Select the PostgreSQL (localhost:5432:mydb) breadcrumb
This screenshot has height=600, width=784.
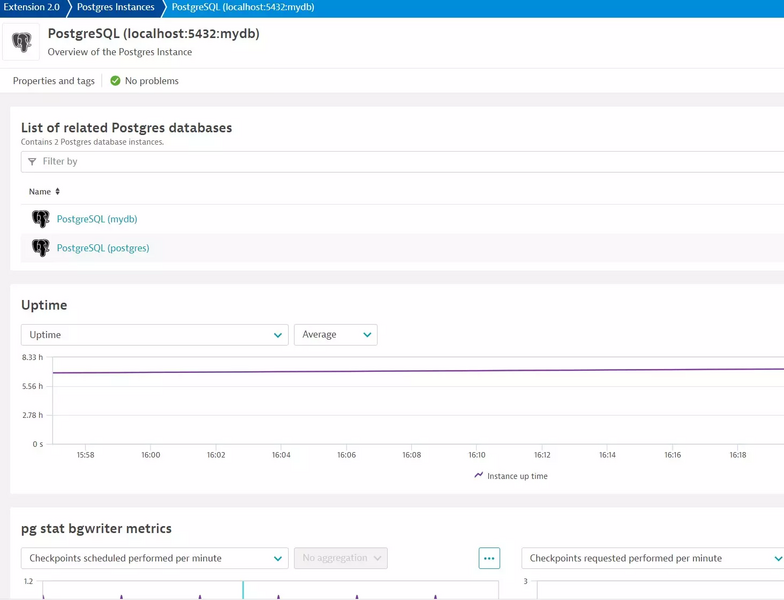(x=243, y=8)
